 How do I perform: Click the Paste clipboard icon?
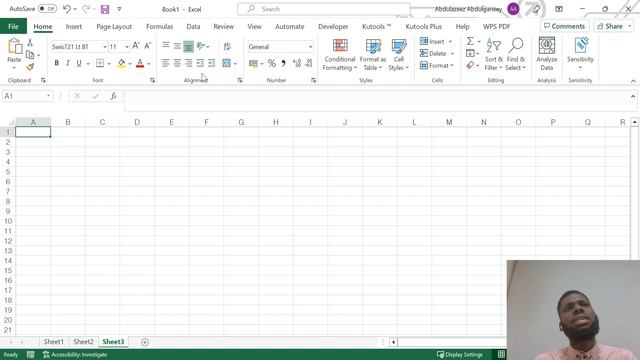click(x=15, y=47)
